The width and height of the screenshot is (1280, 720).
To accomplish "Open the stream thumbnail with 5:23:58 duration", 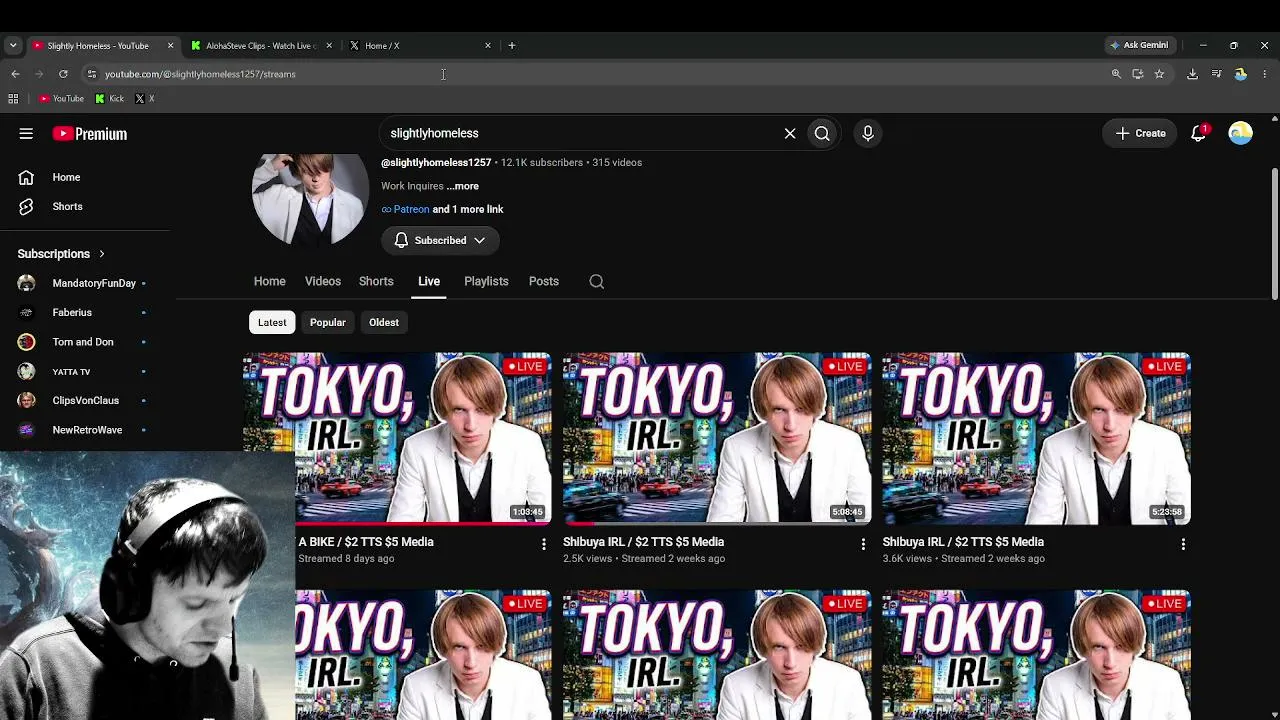I will [x=1036, y=438].
